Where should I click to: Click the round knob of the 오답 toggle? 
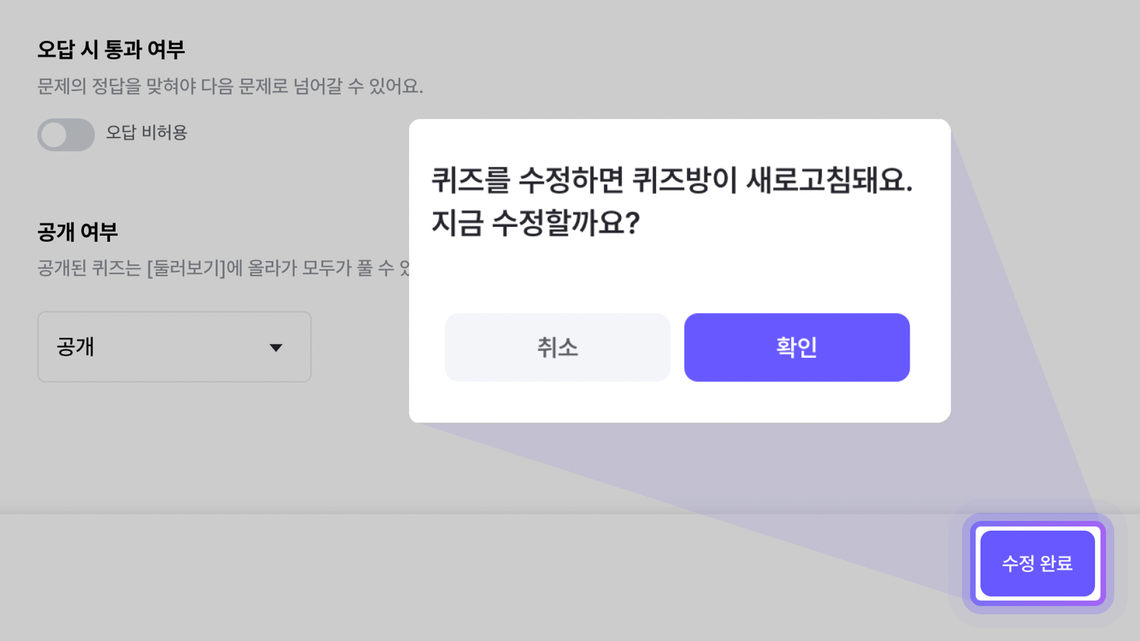[54, 134]
